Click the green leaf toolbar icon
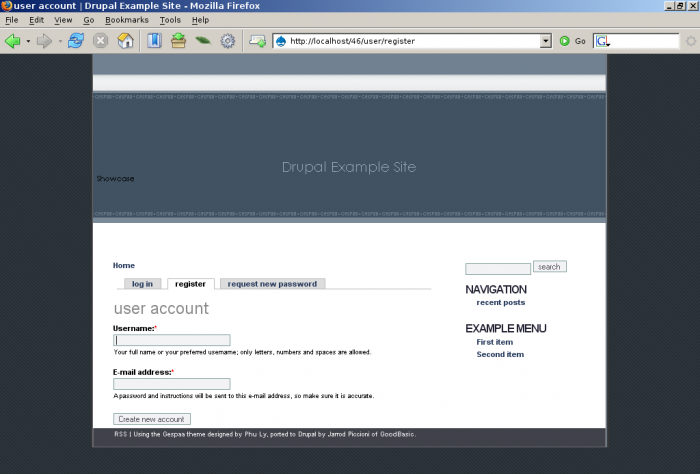The width and height of the screenshot is (700, 474). click(203, 41)
